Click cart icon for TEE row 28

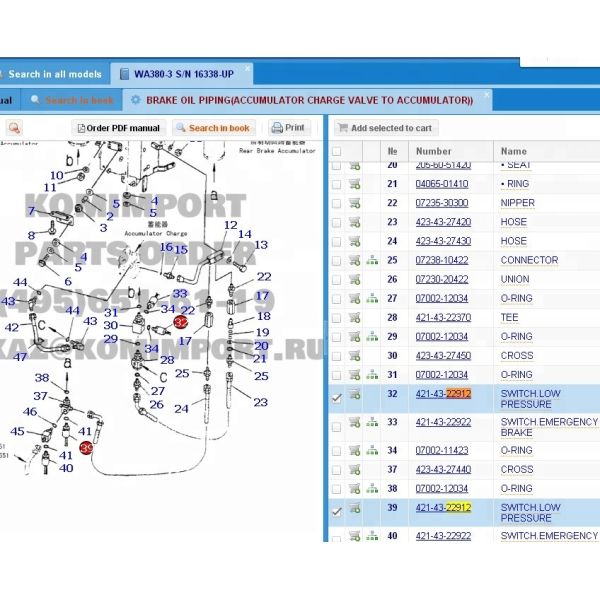click(x=354, y=317)
